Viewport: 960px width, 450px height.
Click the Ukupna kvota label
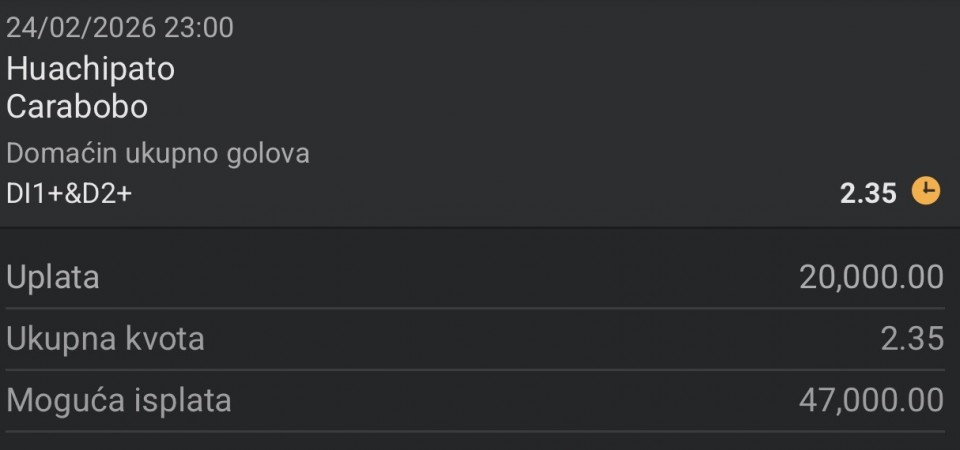point(105,339)
